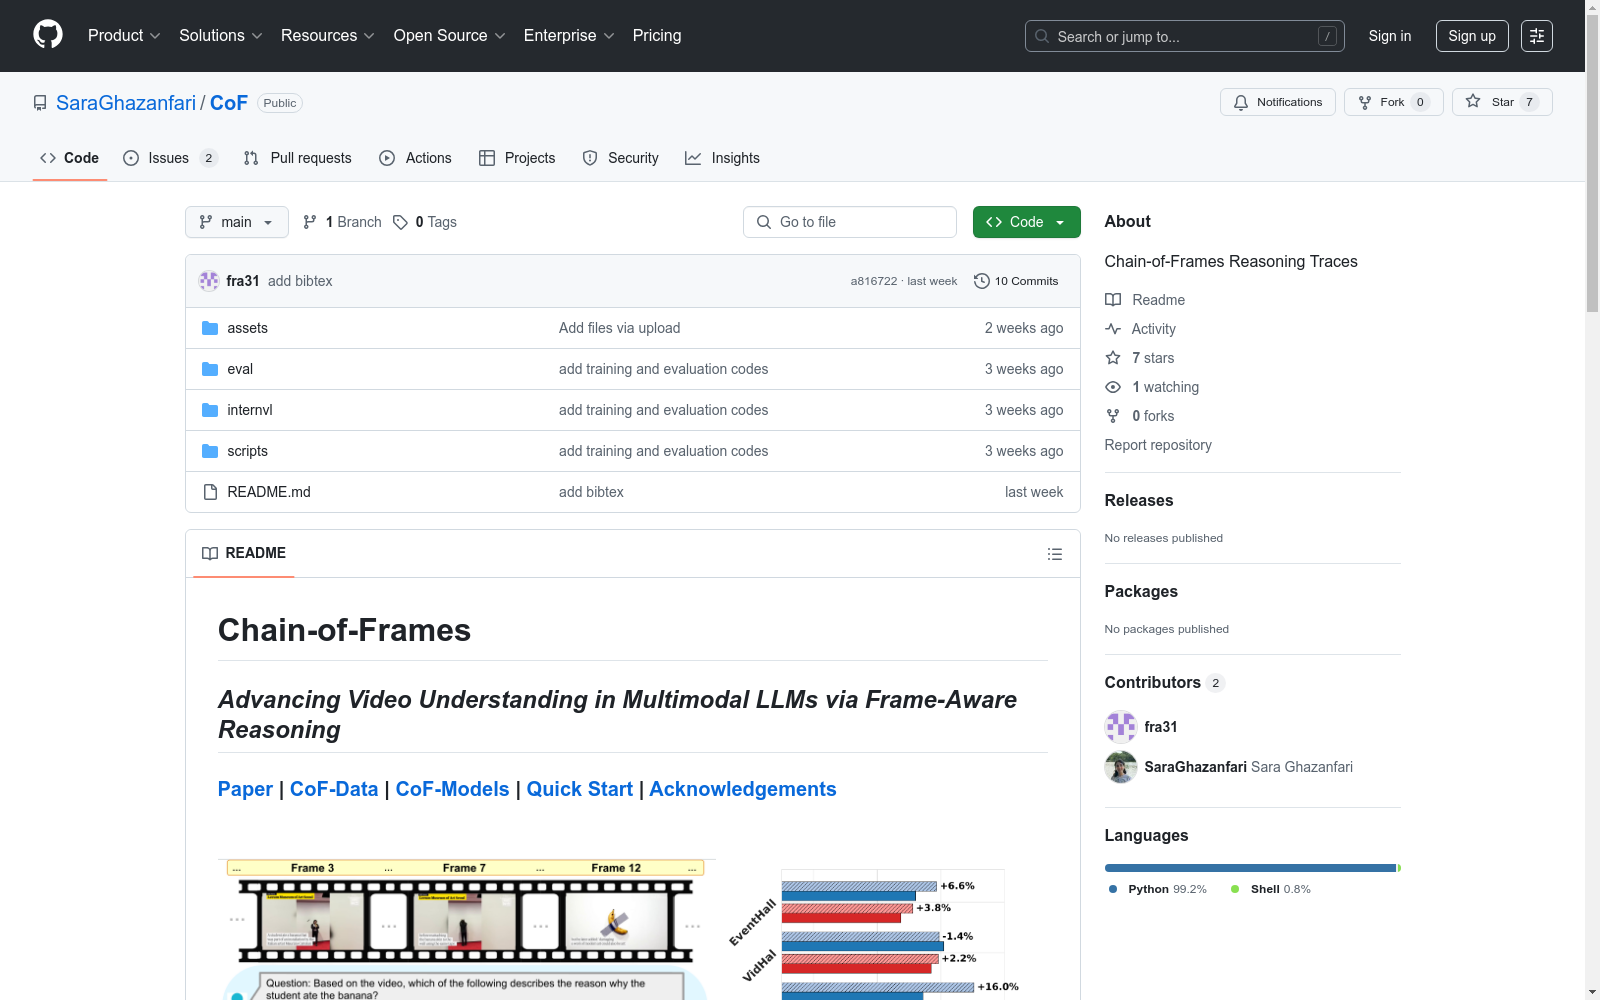Click the star icon next to 7 stars
This screenshot has height=1000, width=1600.
point(1113,358)
